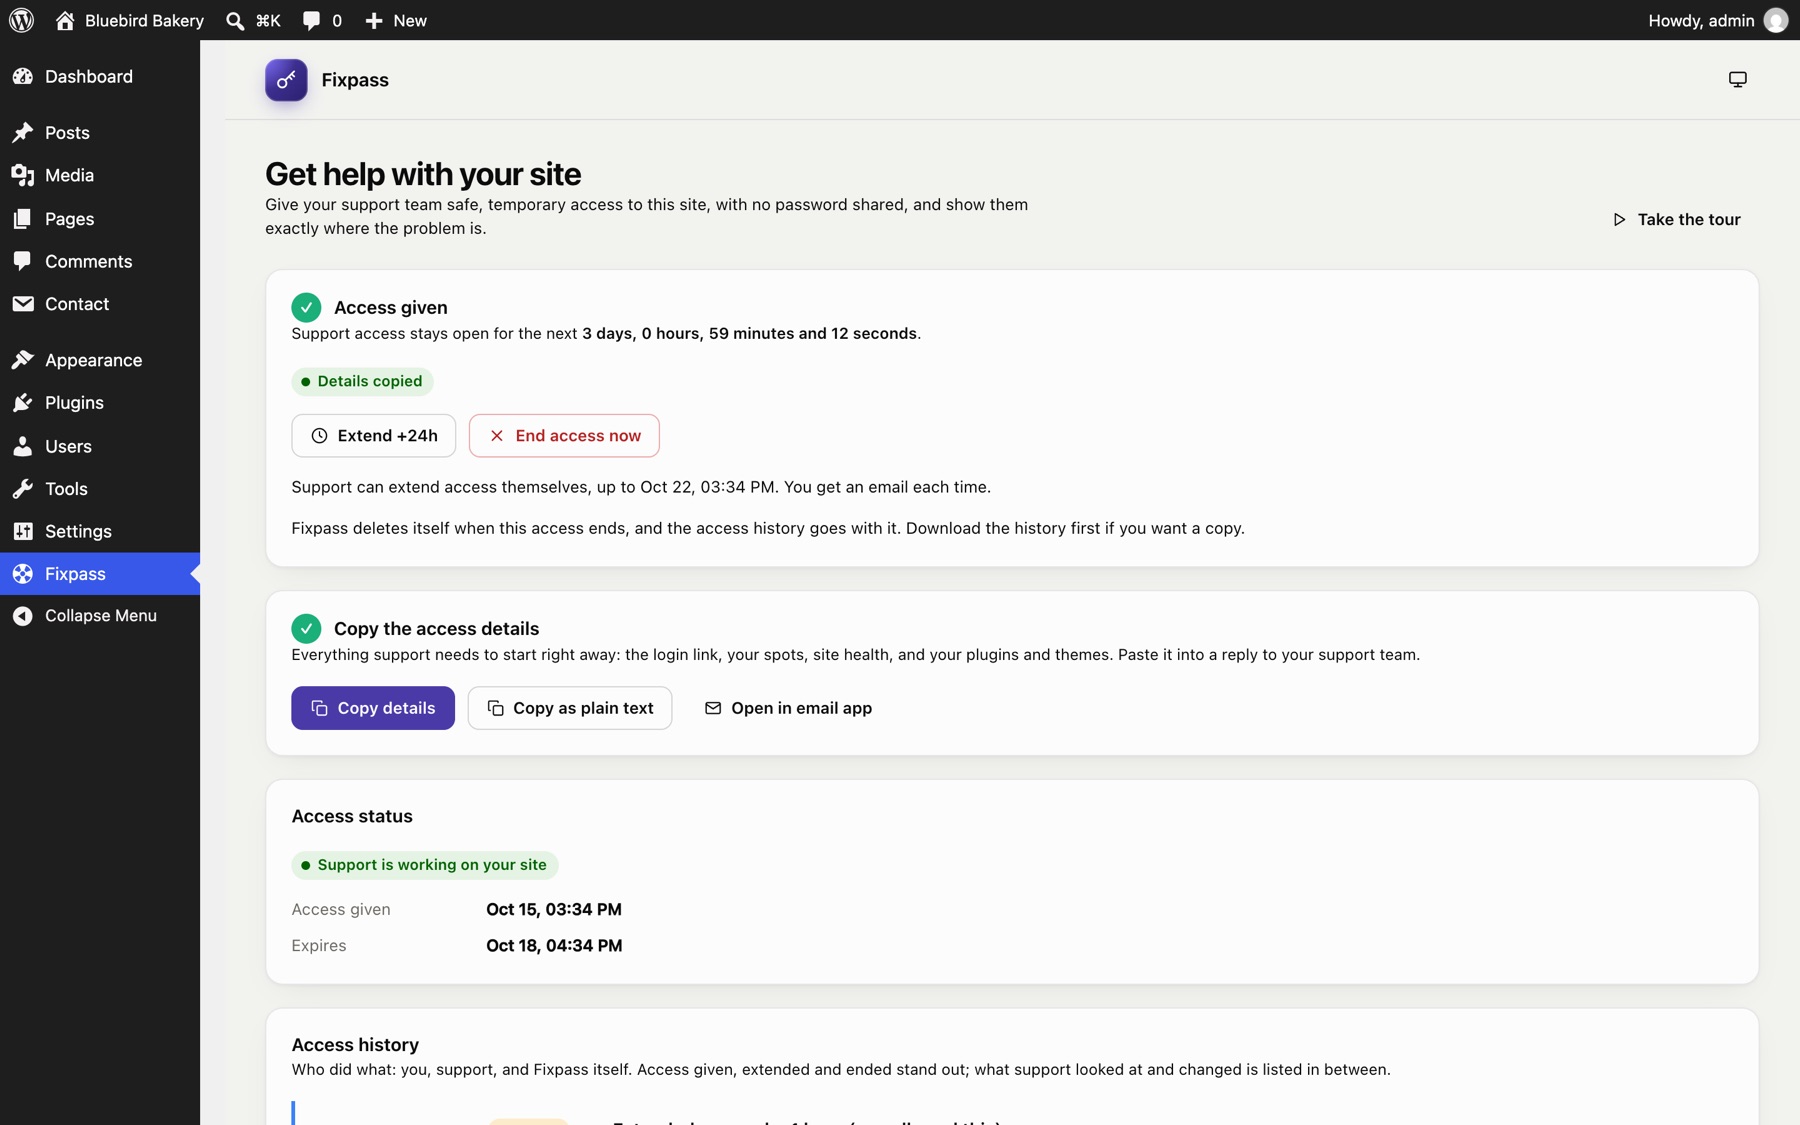The width and height of the screenshot is (1800, 1125).
Task: Click the Copy details button
Action: click(373, 708)
